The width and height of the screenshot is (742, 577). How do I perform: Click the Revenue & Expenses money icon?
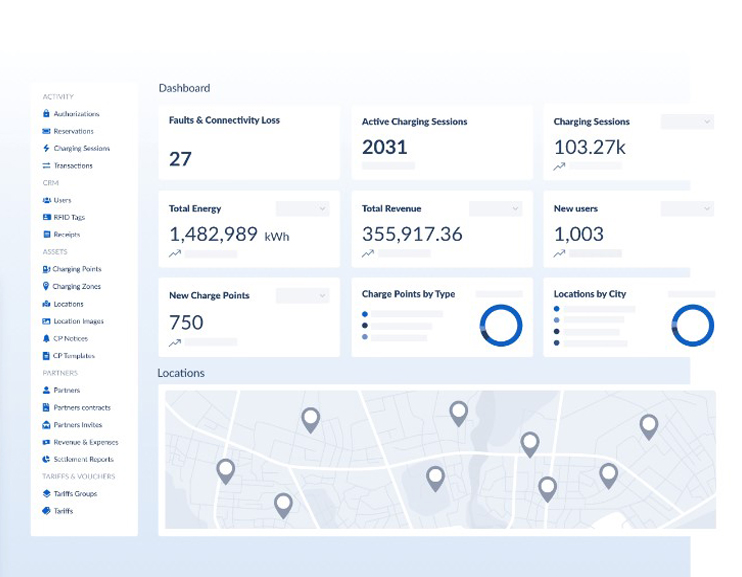tap(46, 442)
